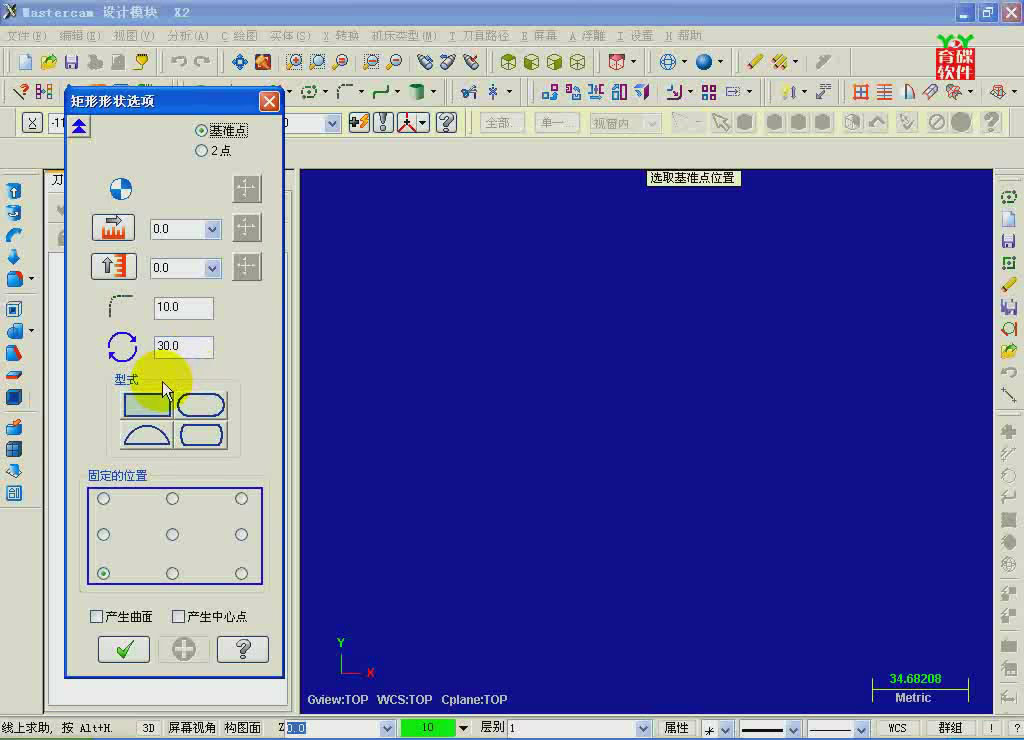The width and height of the screenshot is (1024, 740).
Task: Open the Z depth dropdown in status bar
Action: tap(387, 728)
